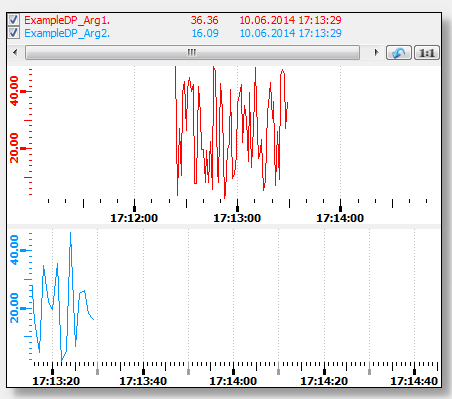Click the red value 36.36

pyautogui.click(x=204, y=20)
